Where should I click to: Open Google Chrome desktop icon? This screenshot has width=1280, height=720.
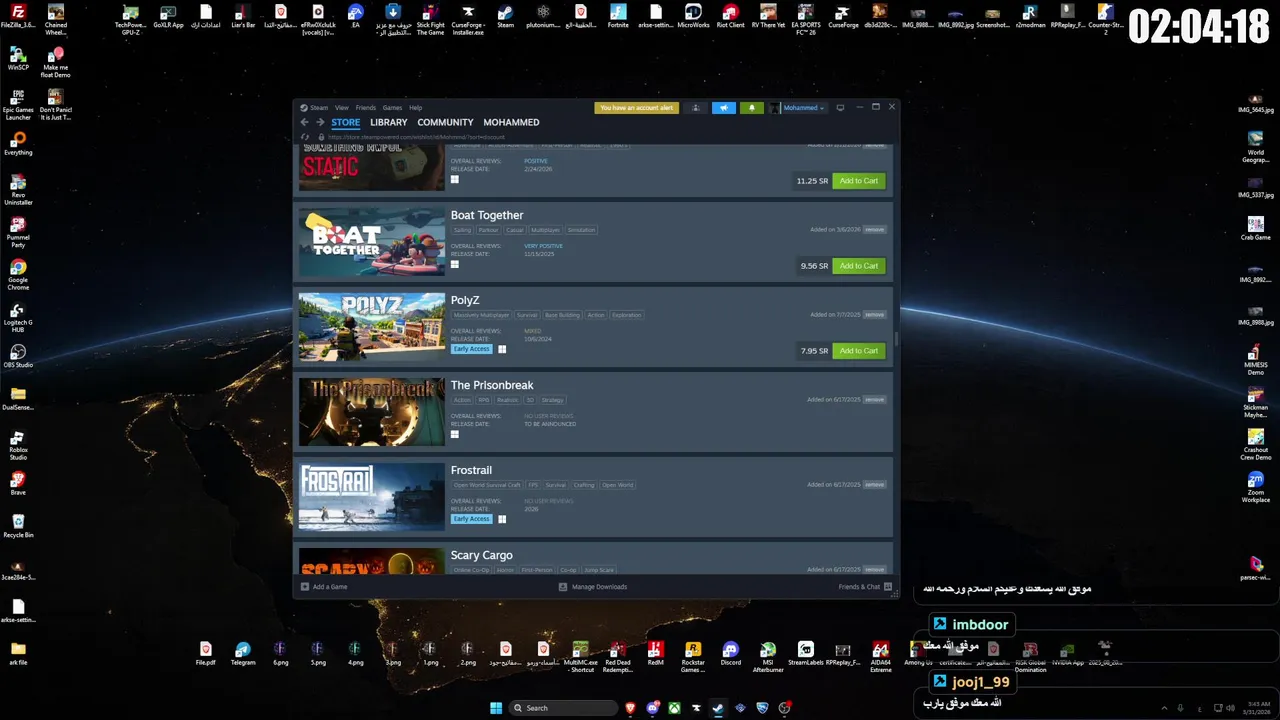coord(18,274)
